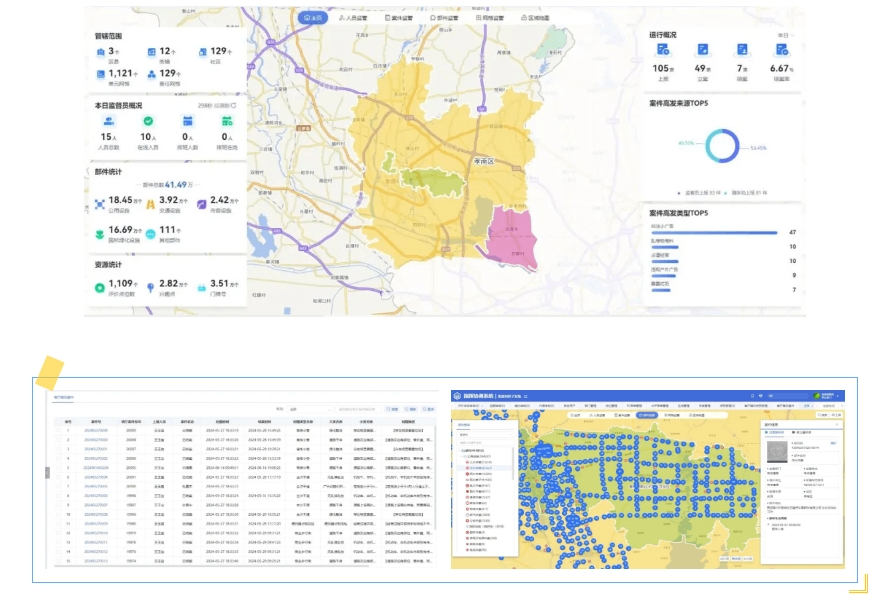Open the 本日 date range dropdown
This screenshot has width=881, height=606.
(x=785, y=35)
